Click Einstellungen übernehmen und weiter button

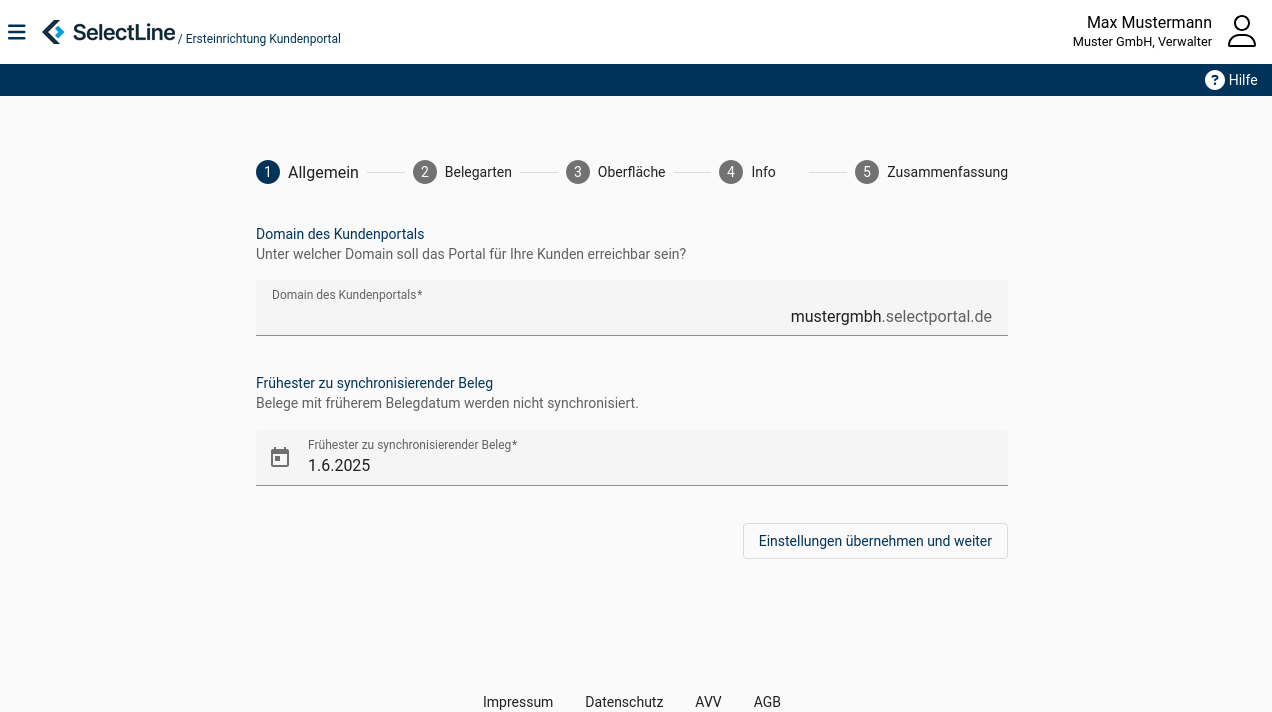click(875, 541)
